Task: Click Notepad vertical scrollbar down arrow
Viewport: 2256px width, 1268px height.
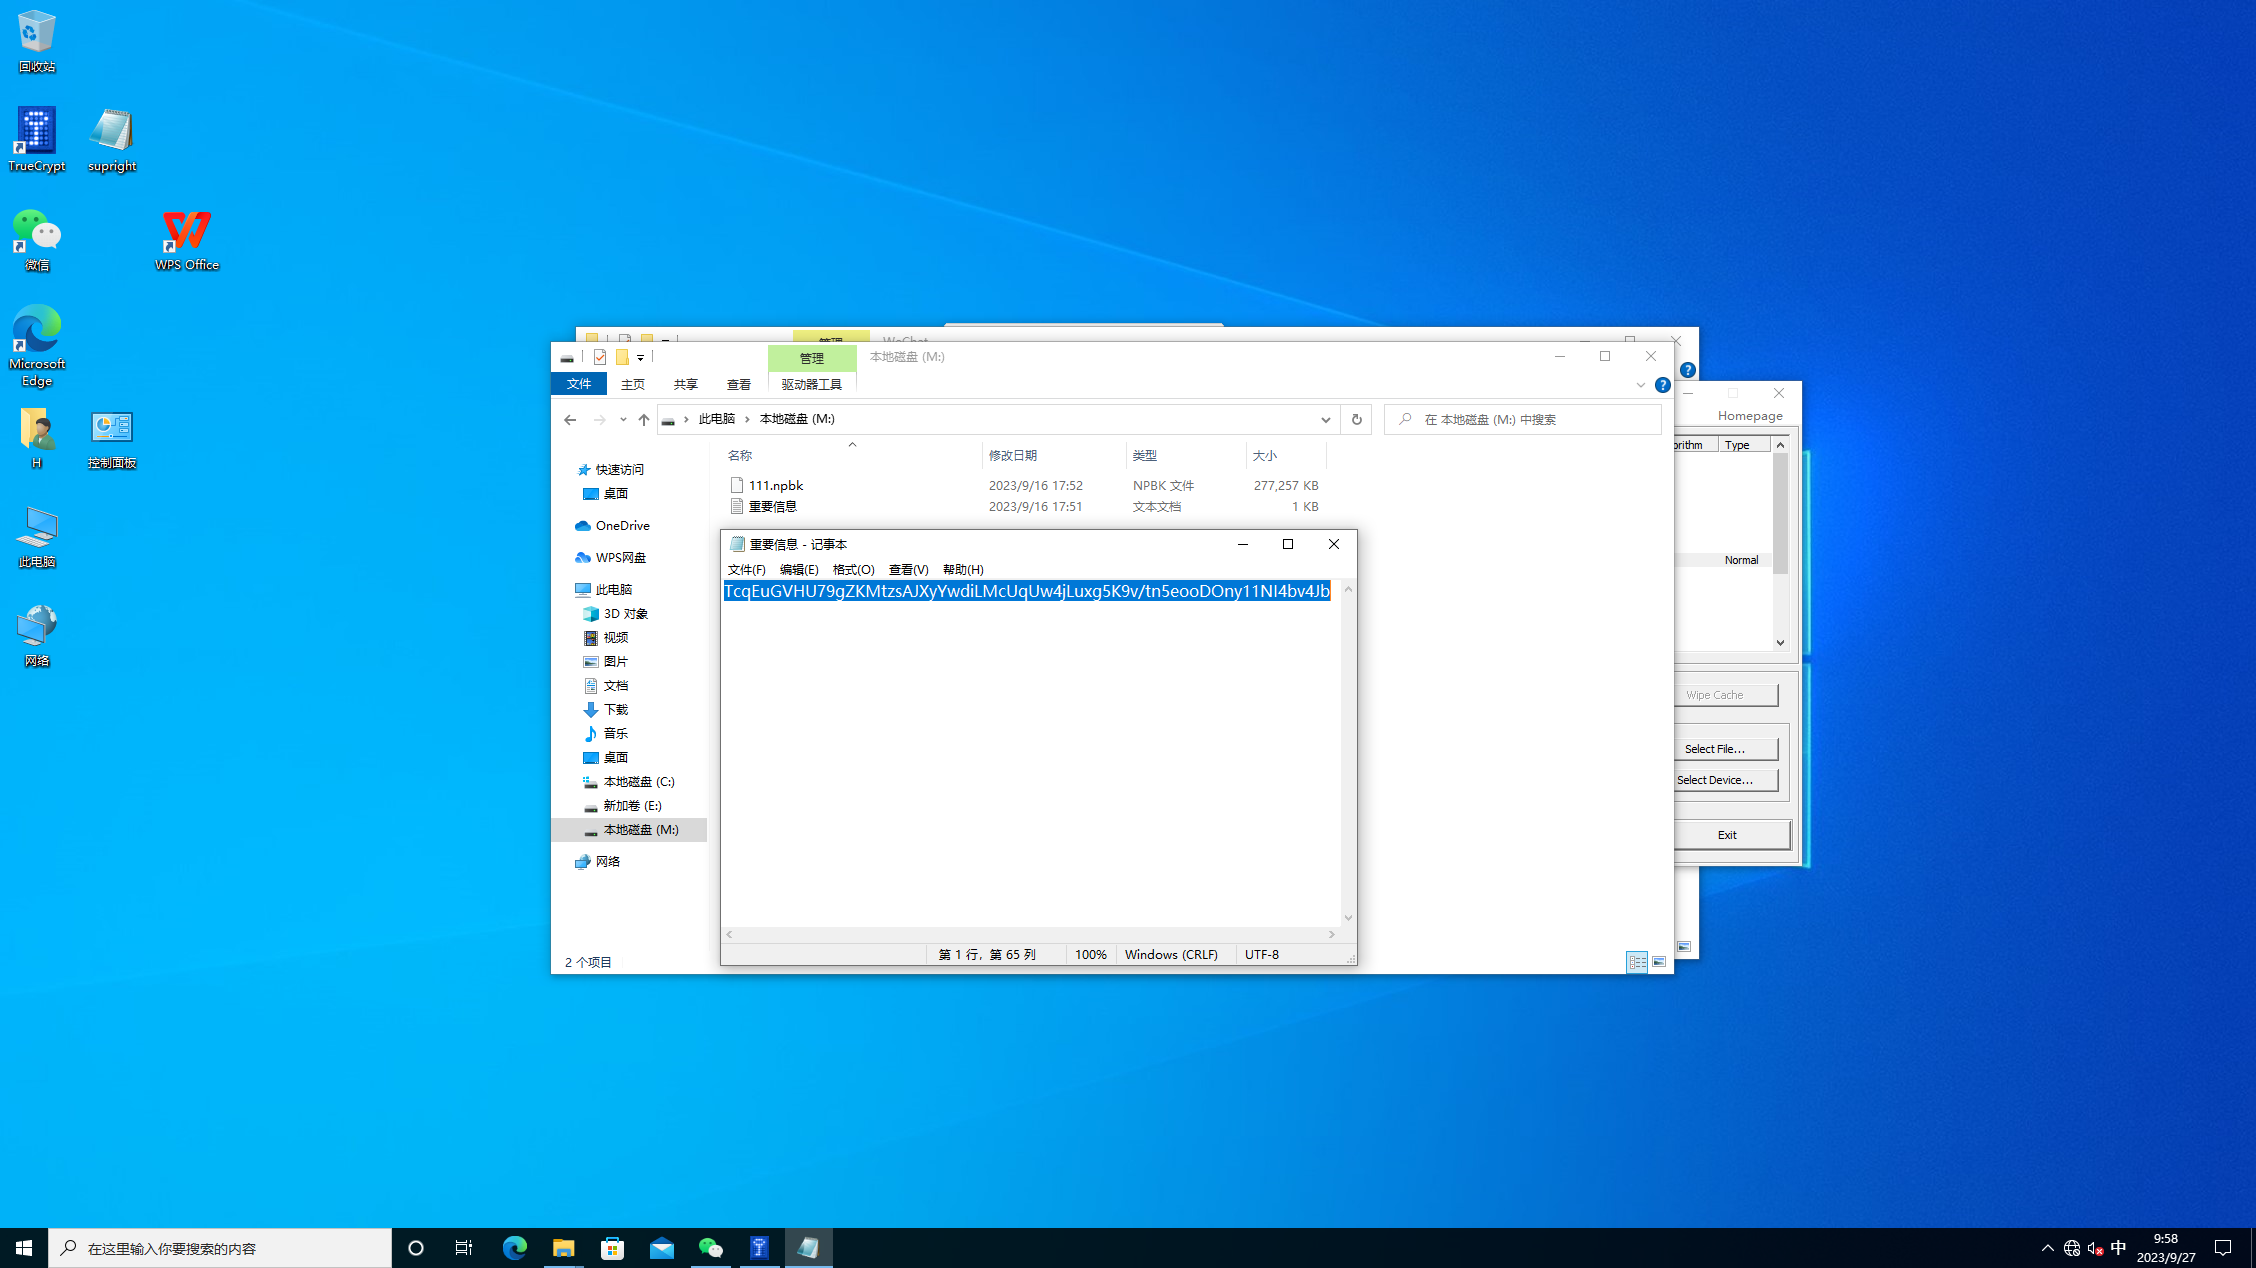Action: pyautogui.click(x=1348, y=918)
